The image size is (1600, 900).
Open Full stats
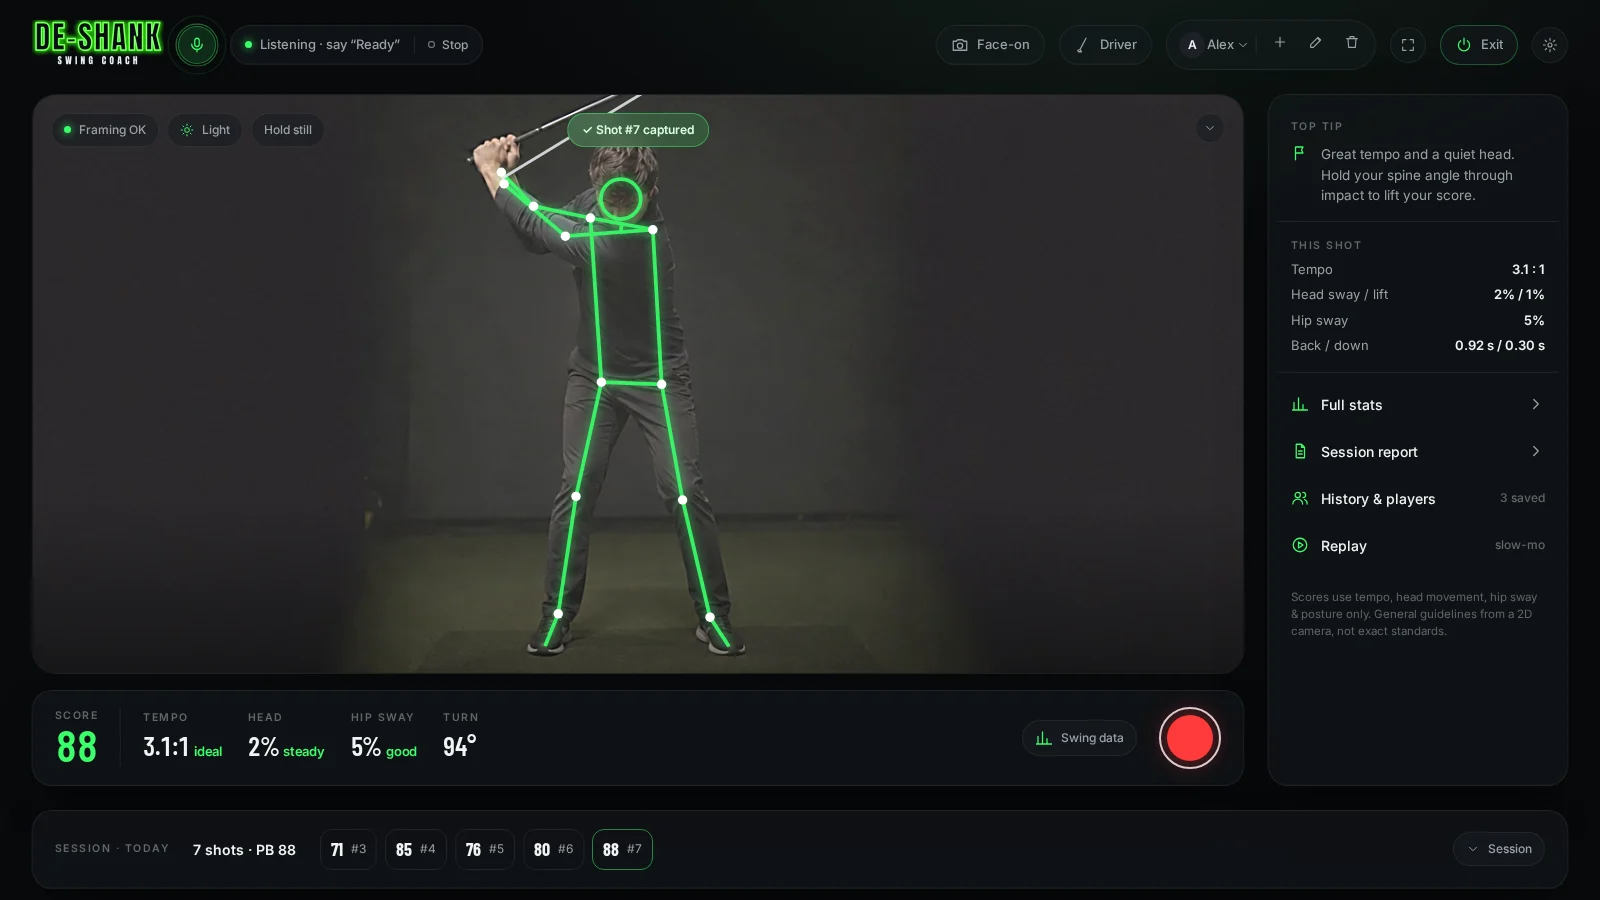pyautogui.click(x=1417, y=405)
